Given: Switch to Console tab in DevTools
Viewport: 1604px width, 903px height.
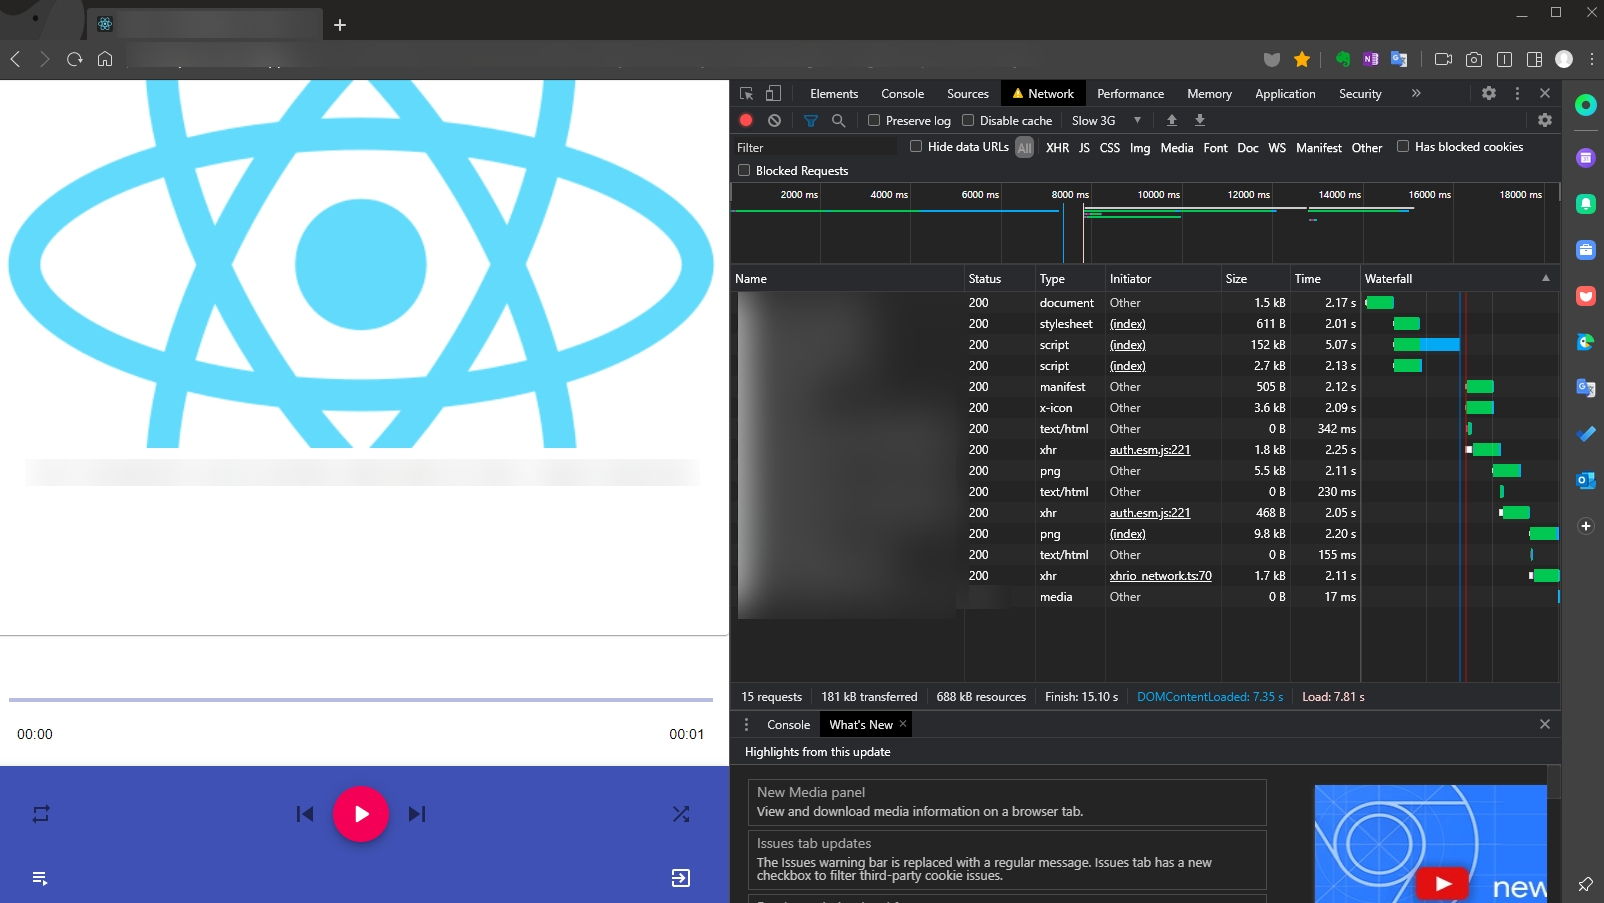Looking at the screenshot, I should coord(902,94).
